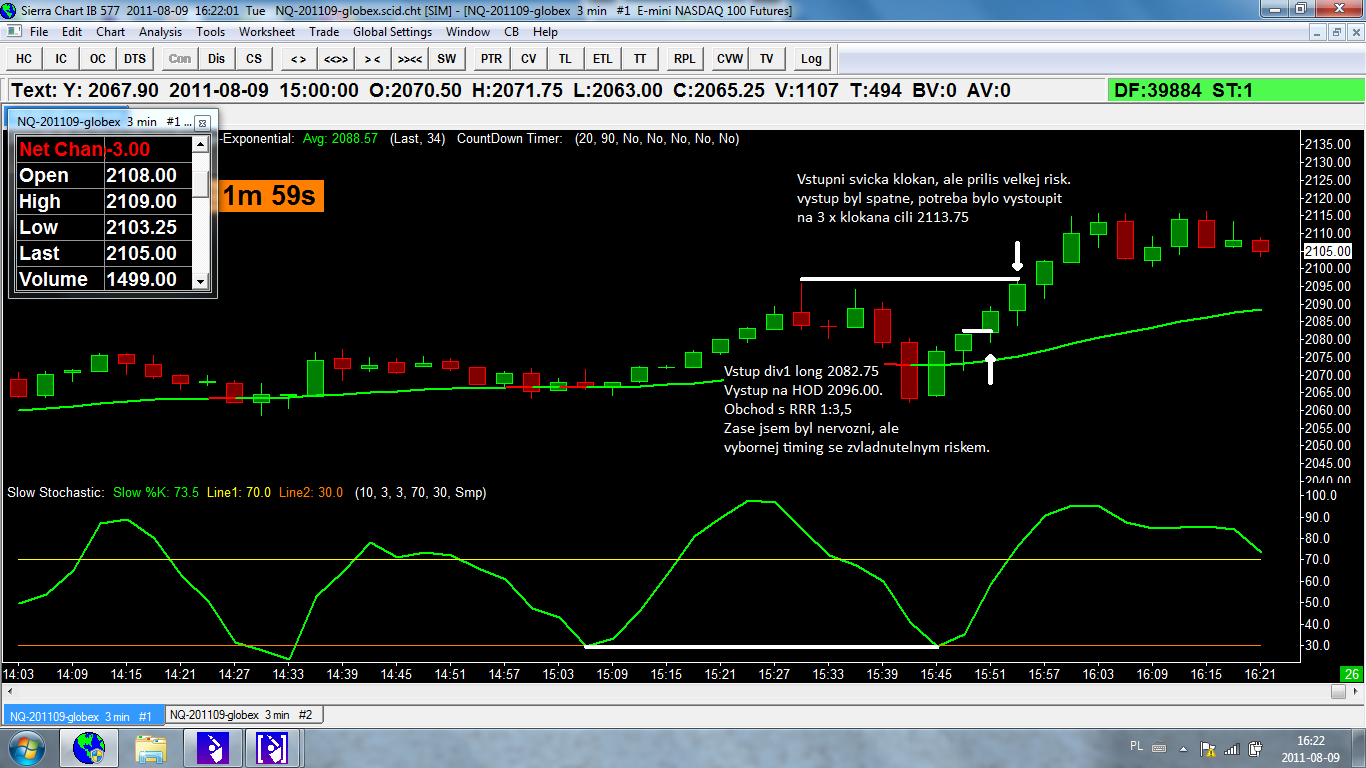The height and width of the screenshot is (768, 1366).
Task: Click the DF:39884 ST:1 status box
Action: [1235, 90]
